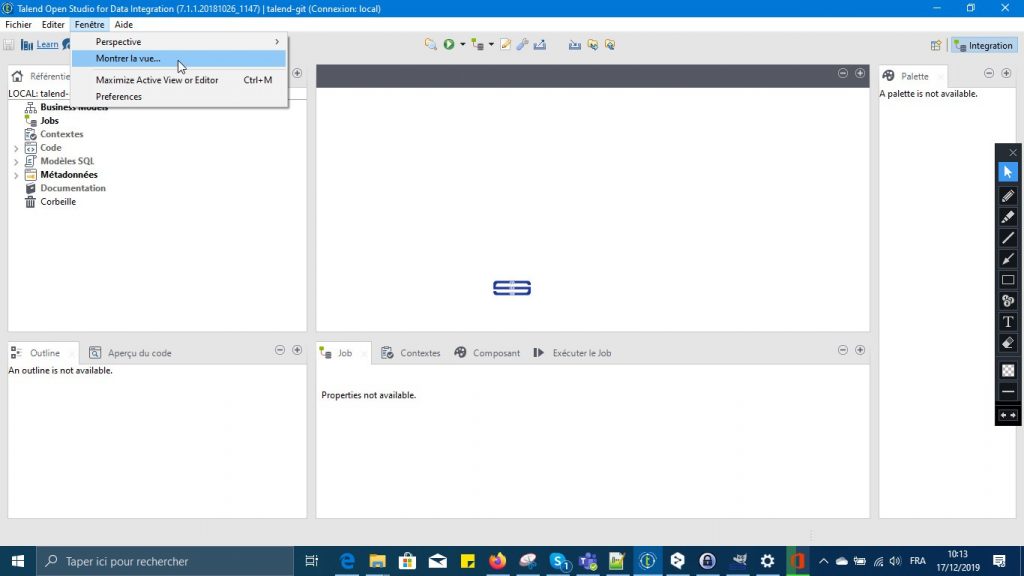
Task: Open Firefox from the taskbar
Action: [498, 561]
